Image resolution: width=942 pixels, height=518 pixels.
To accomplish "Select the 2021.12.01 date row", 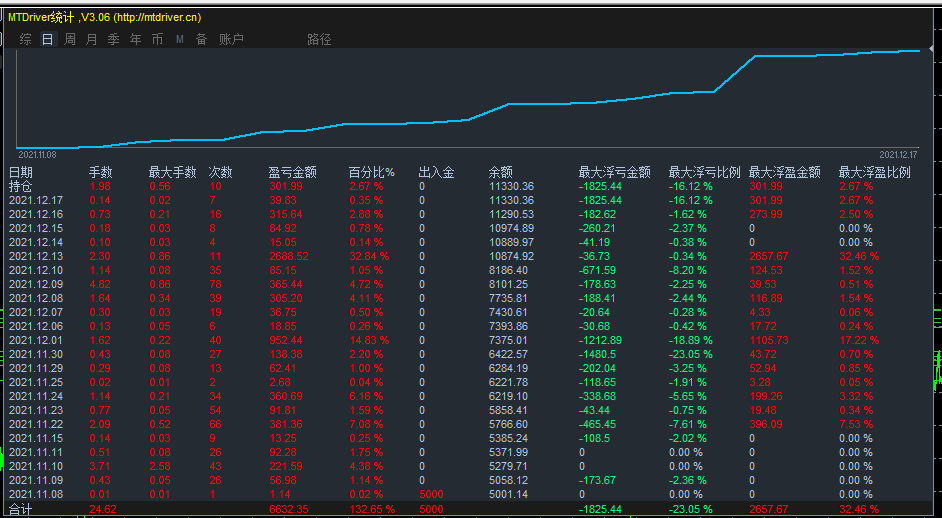I will 36,340.
